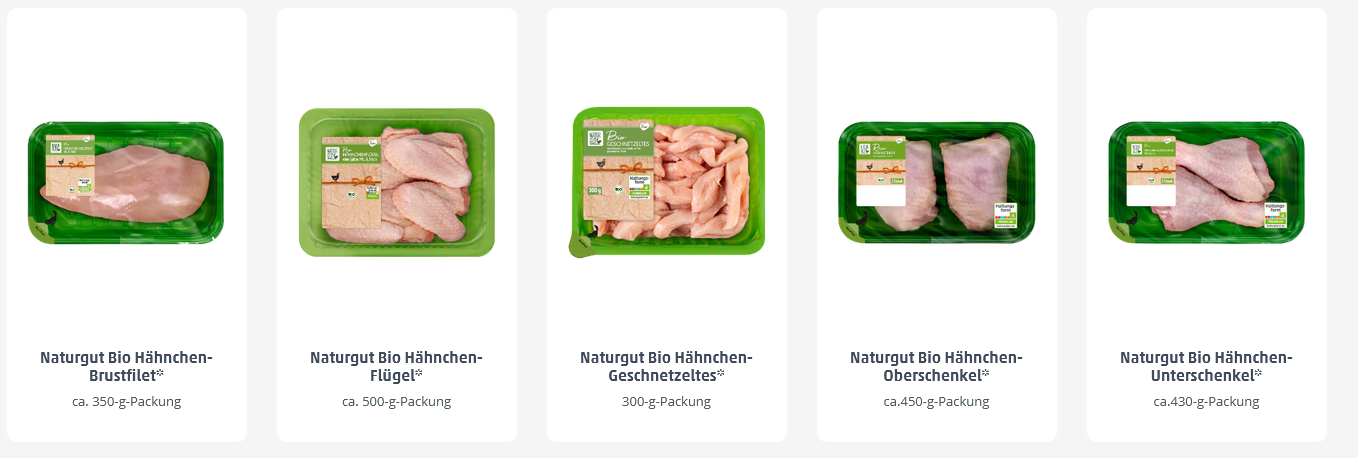
Task: Click Haltungsform badge on Unterschenkel package
Action: click(x=1277, y=213)
